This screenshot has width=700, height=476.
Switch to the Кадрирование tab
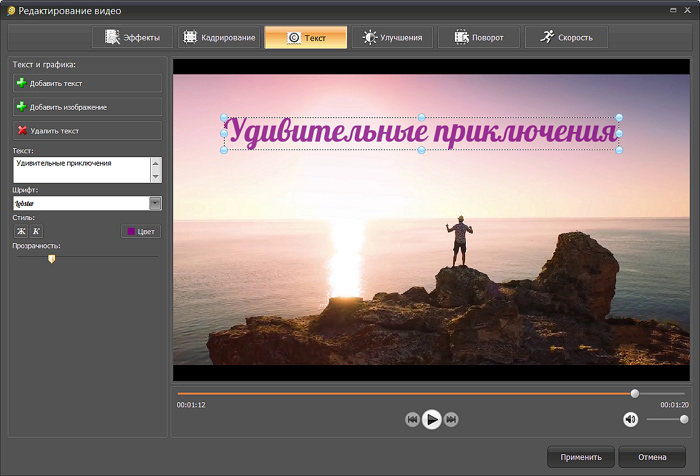219,37
